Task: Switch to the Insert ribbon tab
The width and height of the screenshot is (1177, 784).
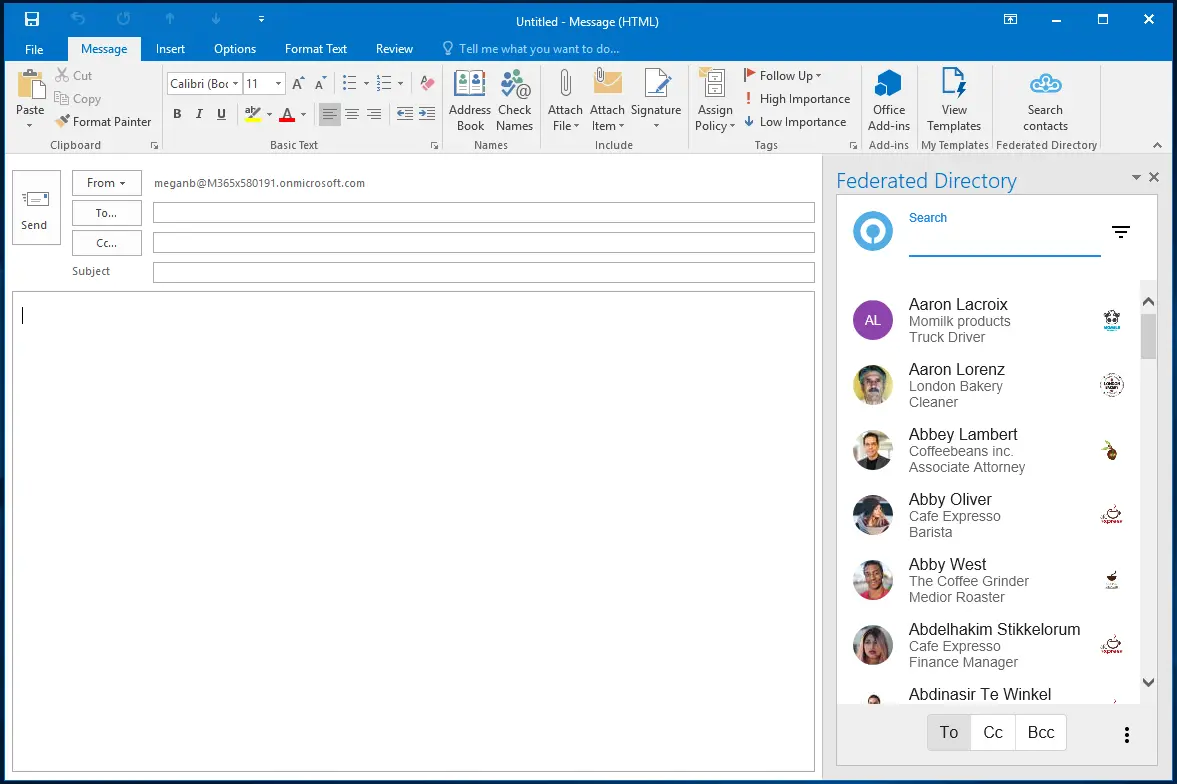Action: pyautogui.click(x=170, y=48)
